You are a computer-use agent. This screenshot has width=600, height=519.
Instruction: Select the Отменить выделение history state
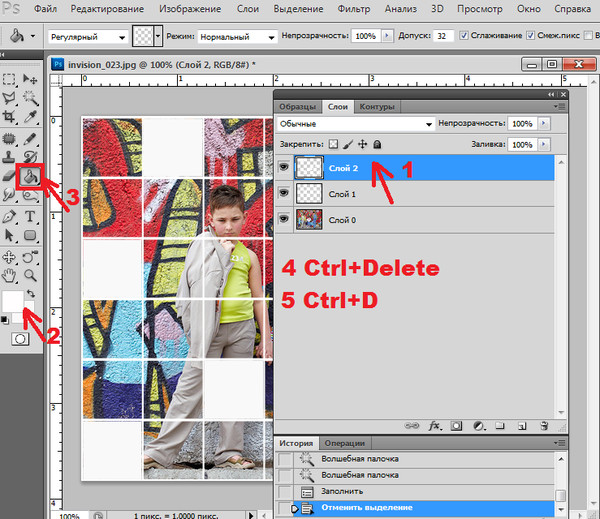pos(414,508)
